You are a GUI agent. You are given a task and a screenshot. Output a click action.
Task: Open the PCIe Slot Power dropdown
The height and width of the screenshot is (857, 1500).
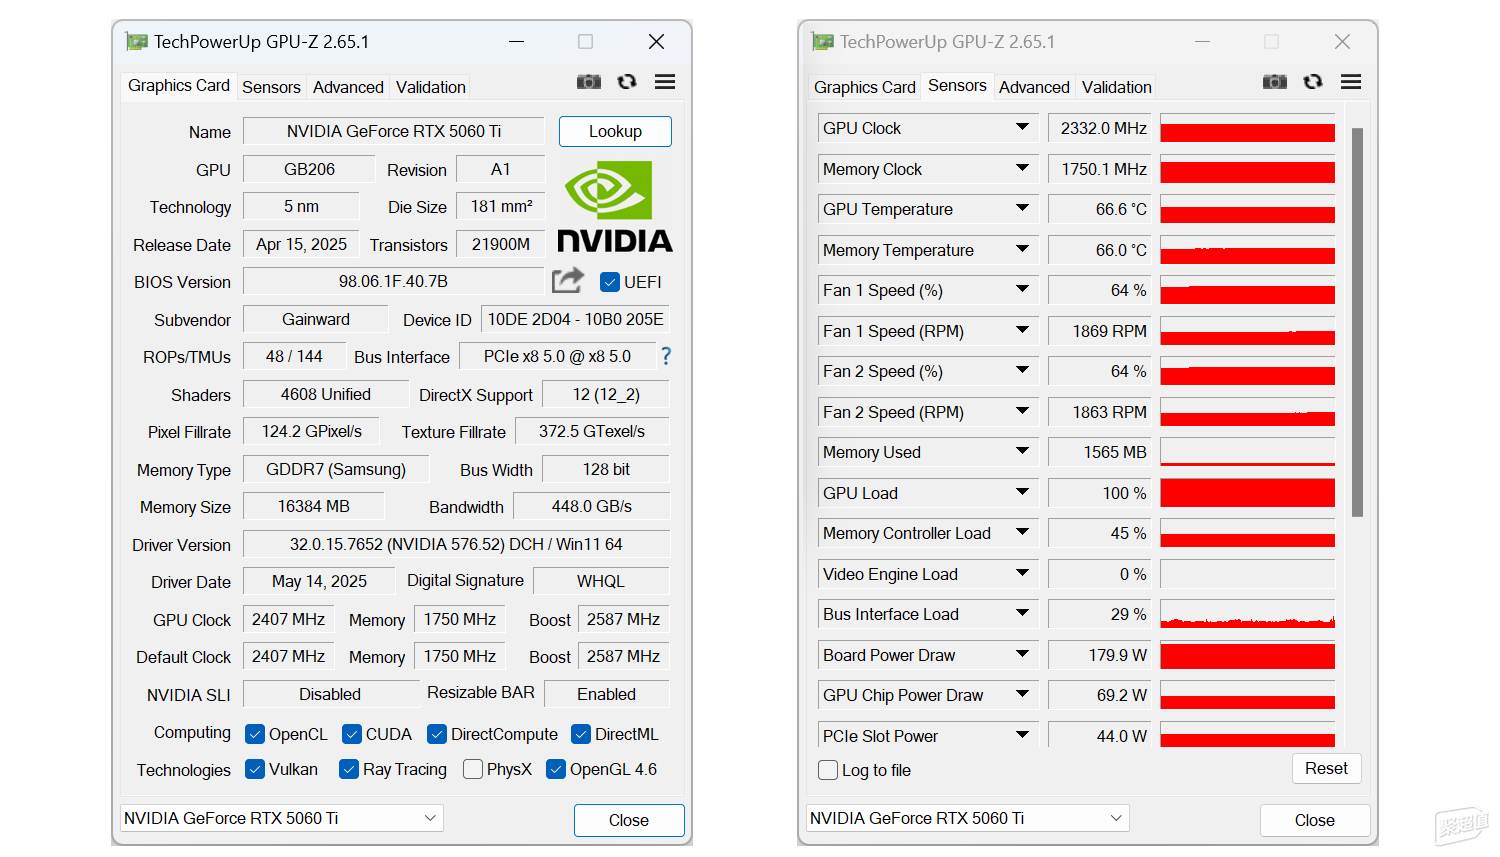[x=1022, y=735]
